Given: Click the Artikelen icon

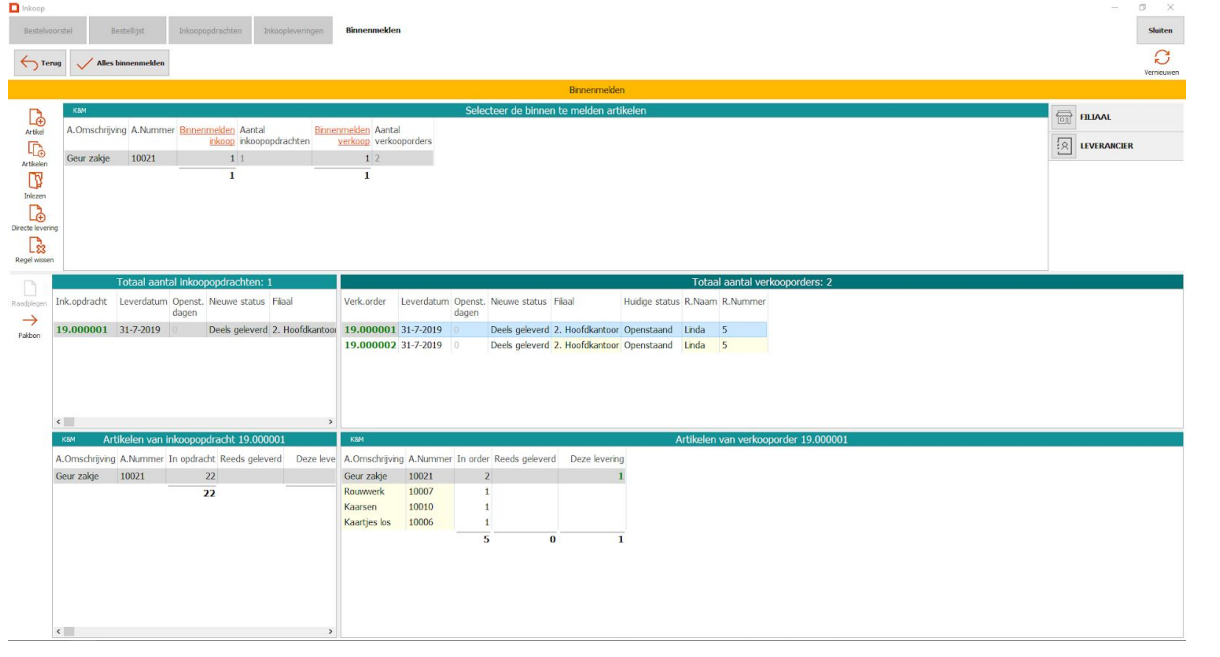Looking at the screenshot, I should (x=36, y=150).
